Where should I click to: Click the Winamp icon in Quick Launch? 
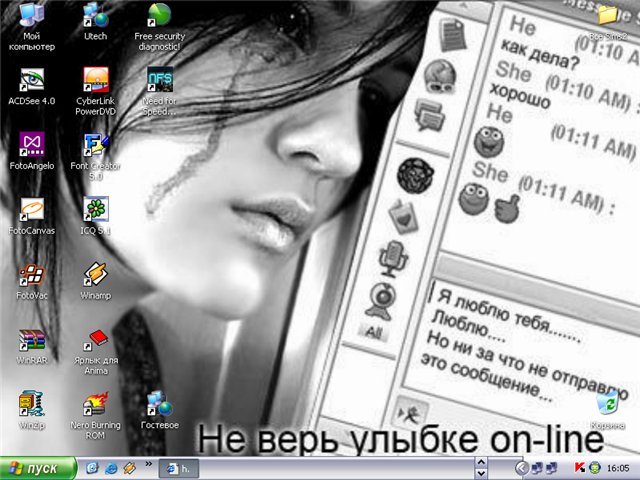coord(129,468)
